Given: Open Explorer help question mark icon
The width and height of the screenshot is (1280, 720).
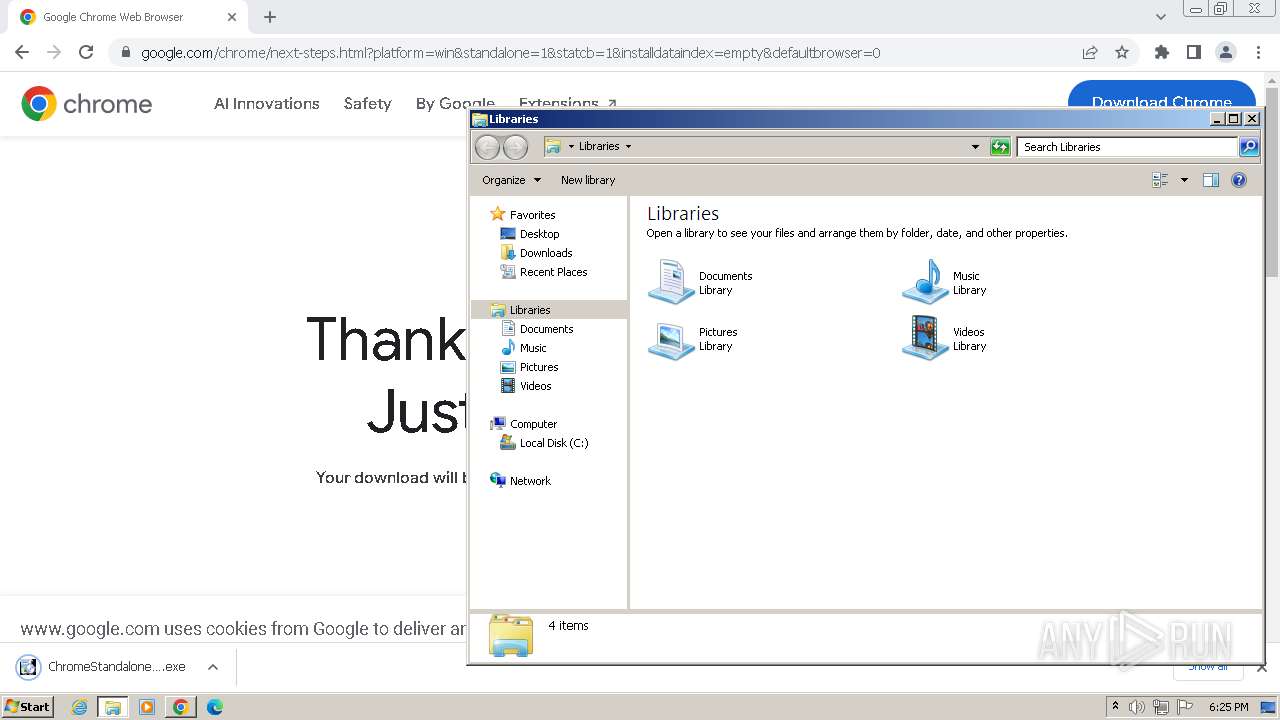Looking at the screenshot, I should (1239, 180).
